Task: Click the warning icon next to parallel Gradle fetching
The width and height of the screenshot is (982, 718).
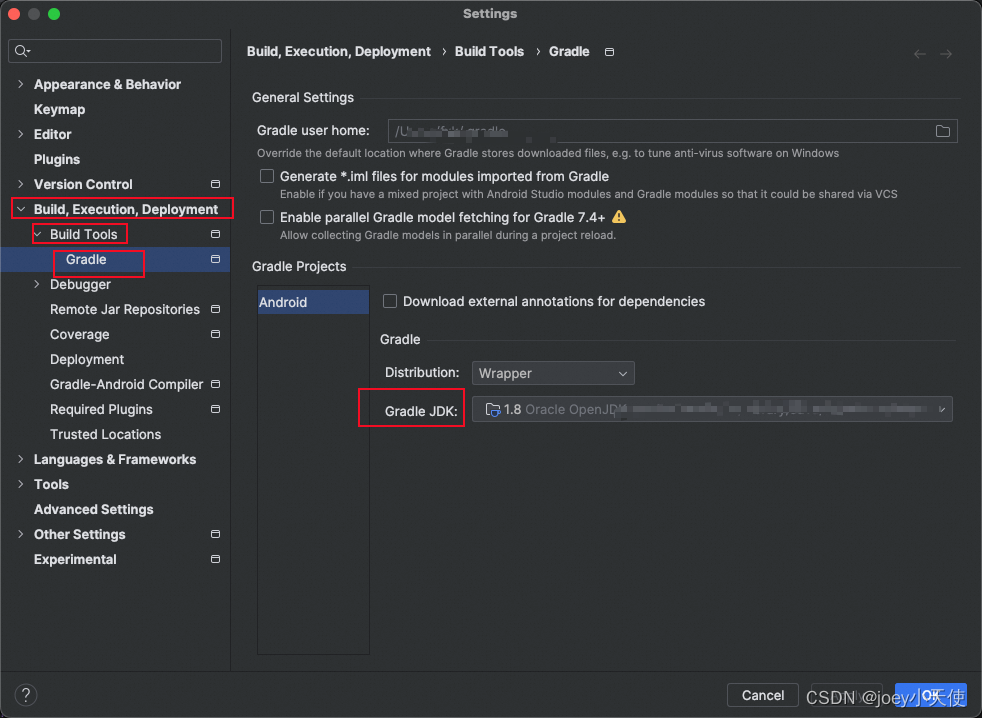Action: (619, 217)
